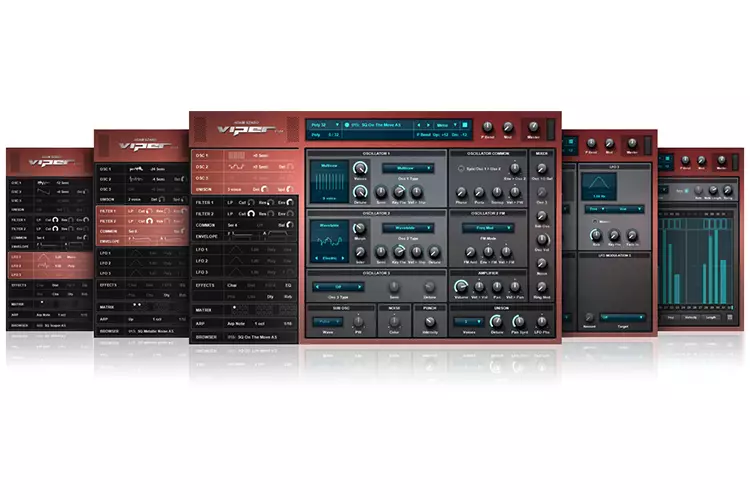Step Osc 3 Type forward with right arrow
This screenshot has height=500, width=750.
[360, 287]
